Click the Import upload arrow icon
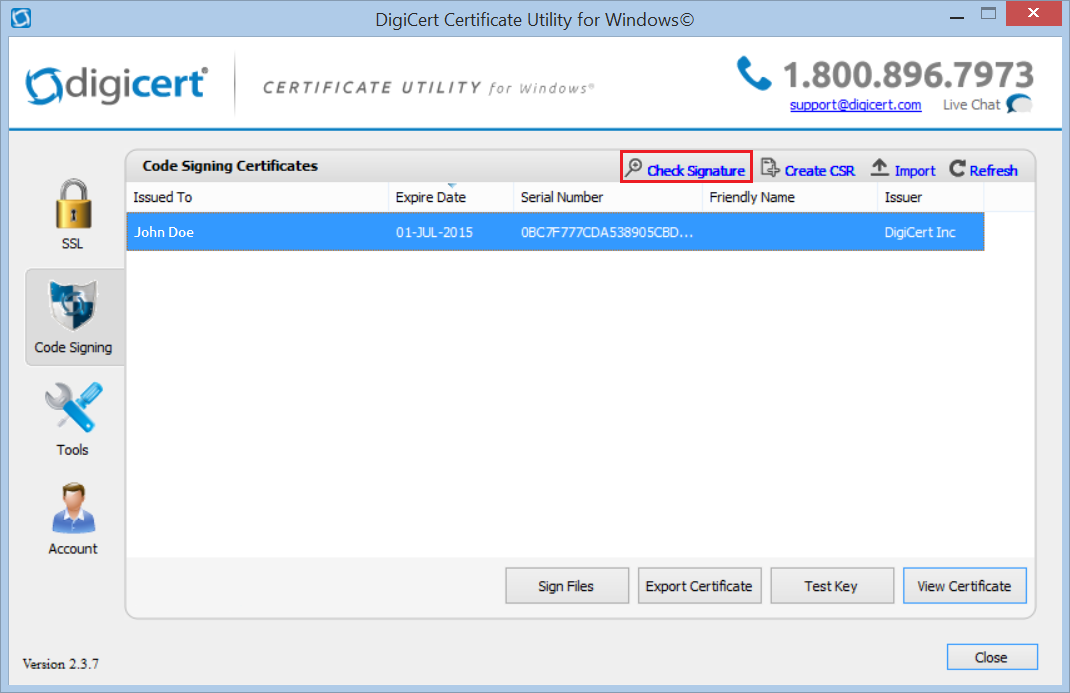 (880, 168)
